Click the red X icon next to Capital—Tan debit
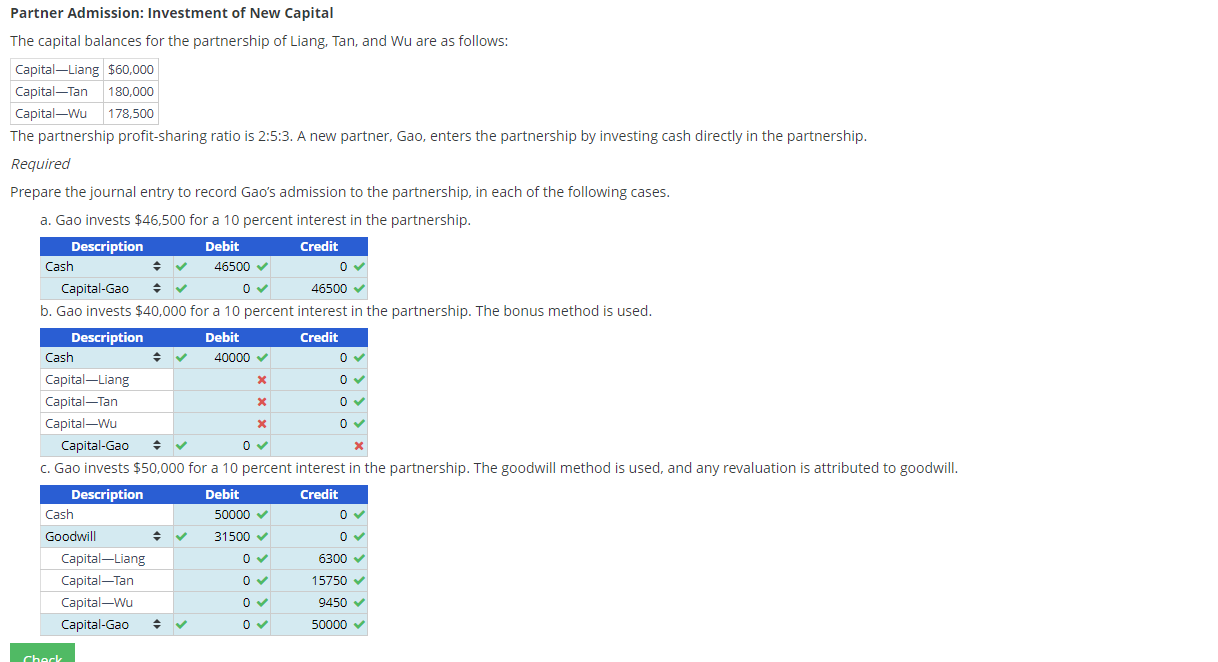The image size is (1218, 662). coord(261,402)
